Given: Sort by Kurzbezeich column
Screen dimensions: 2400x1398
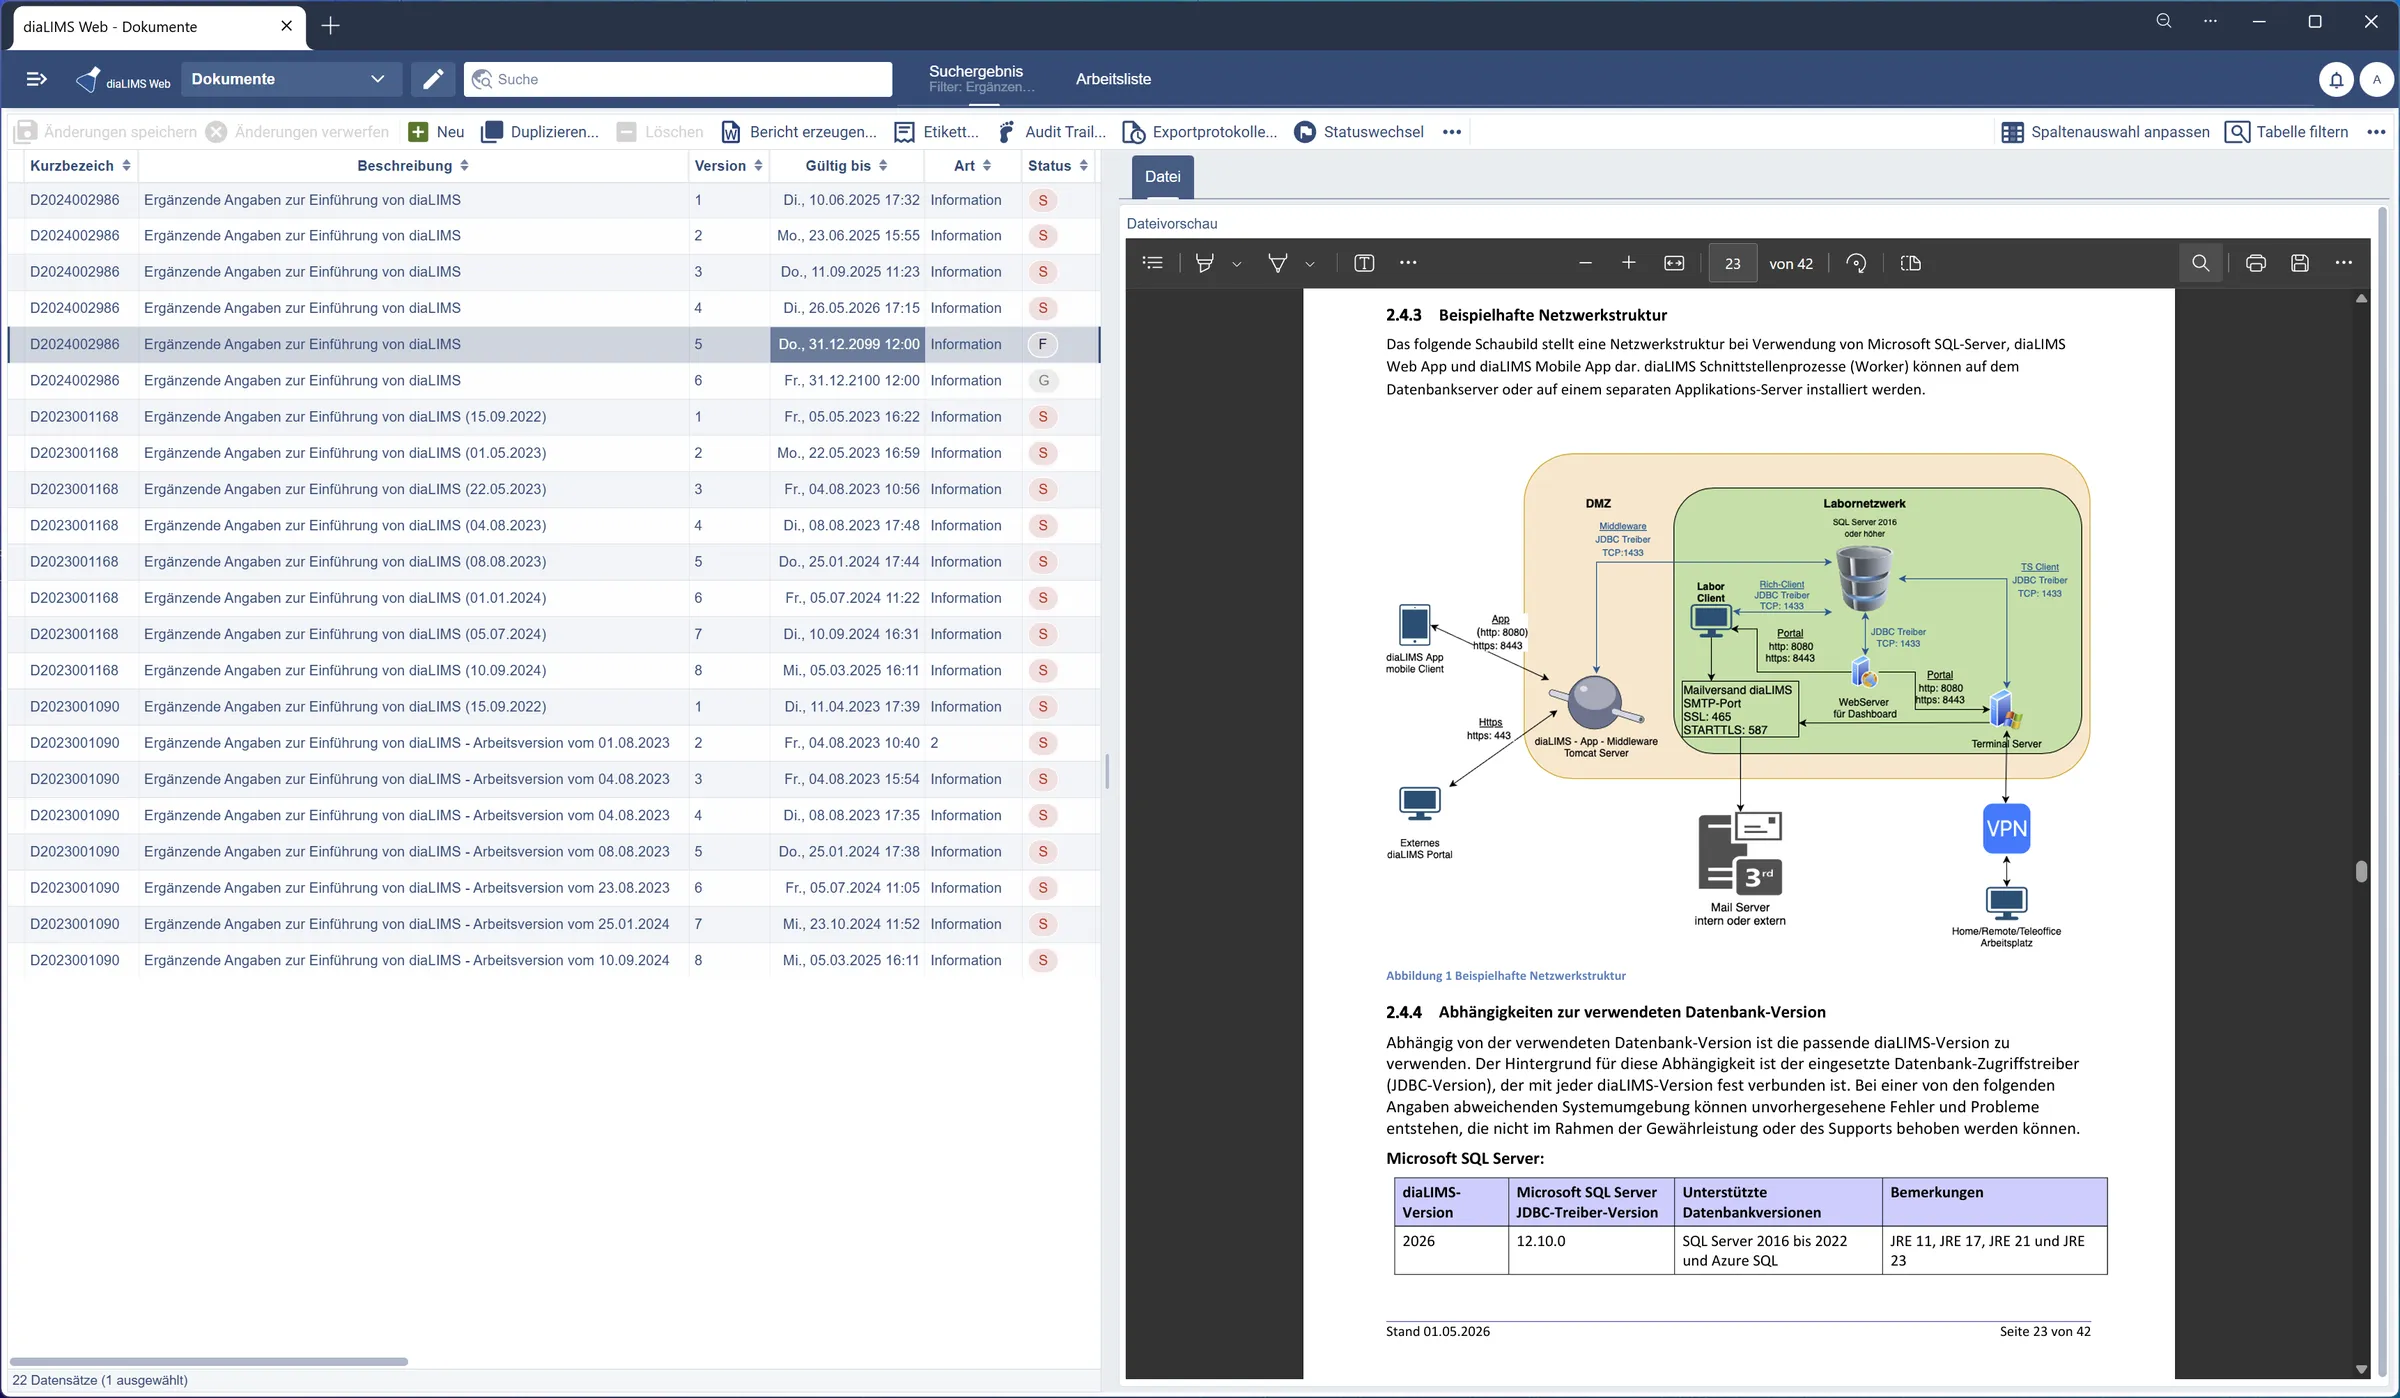Looking at the screenshot, I should point(80,166).
